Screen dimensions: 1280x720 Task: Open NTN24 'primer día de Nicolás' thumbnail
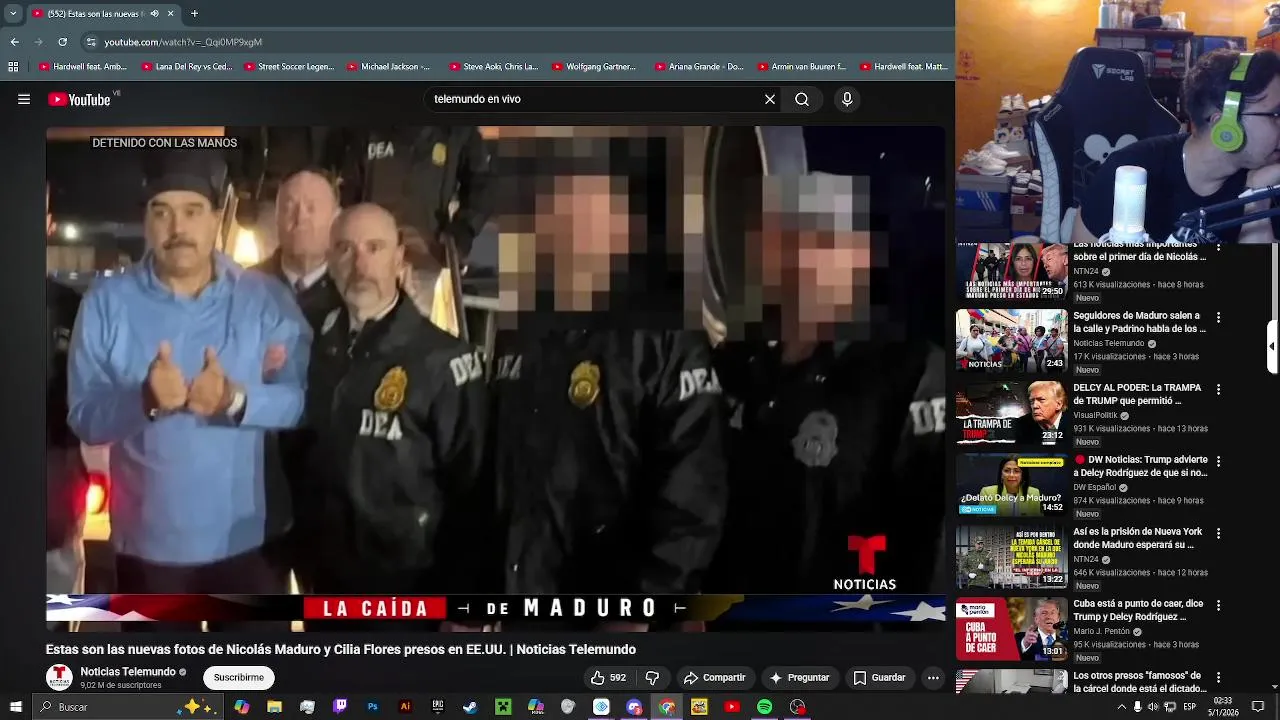point(1012,270)
